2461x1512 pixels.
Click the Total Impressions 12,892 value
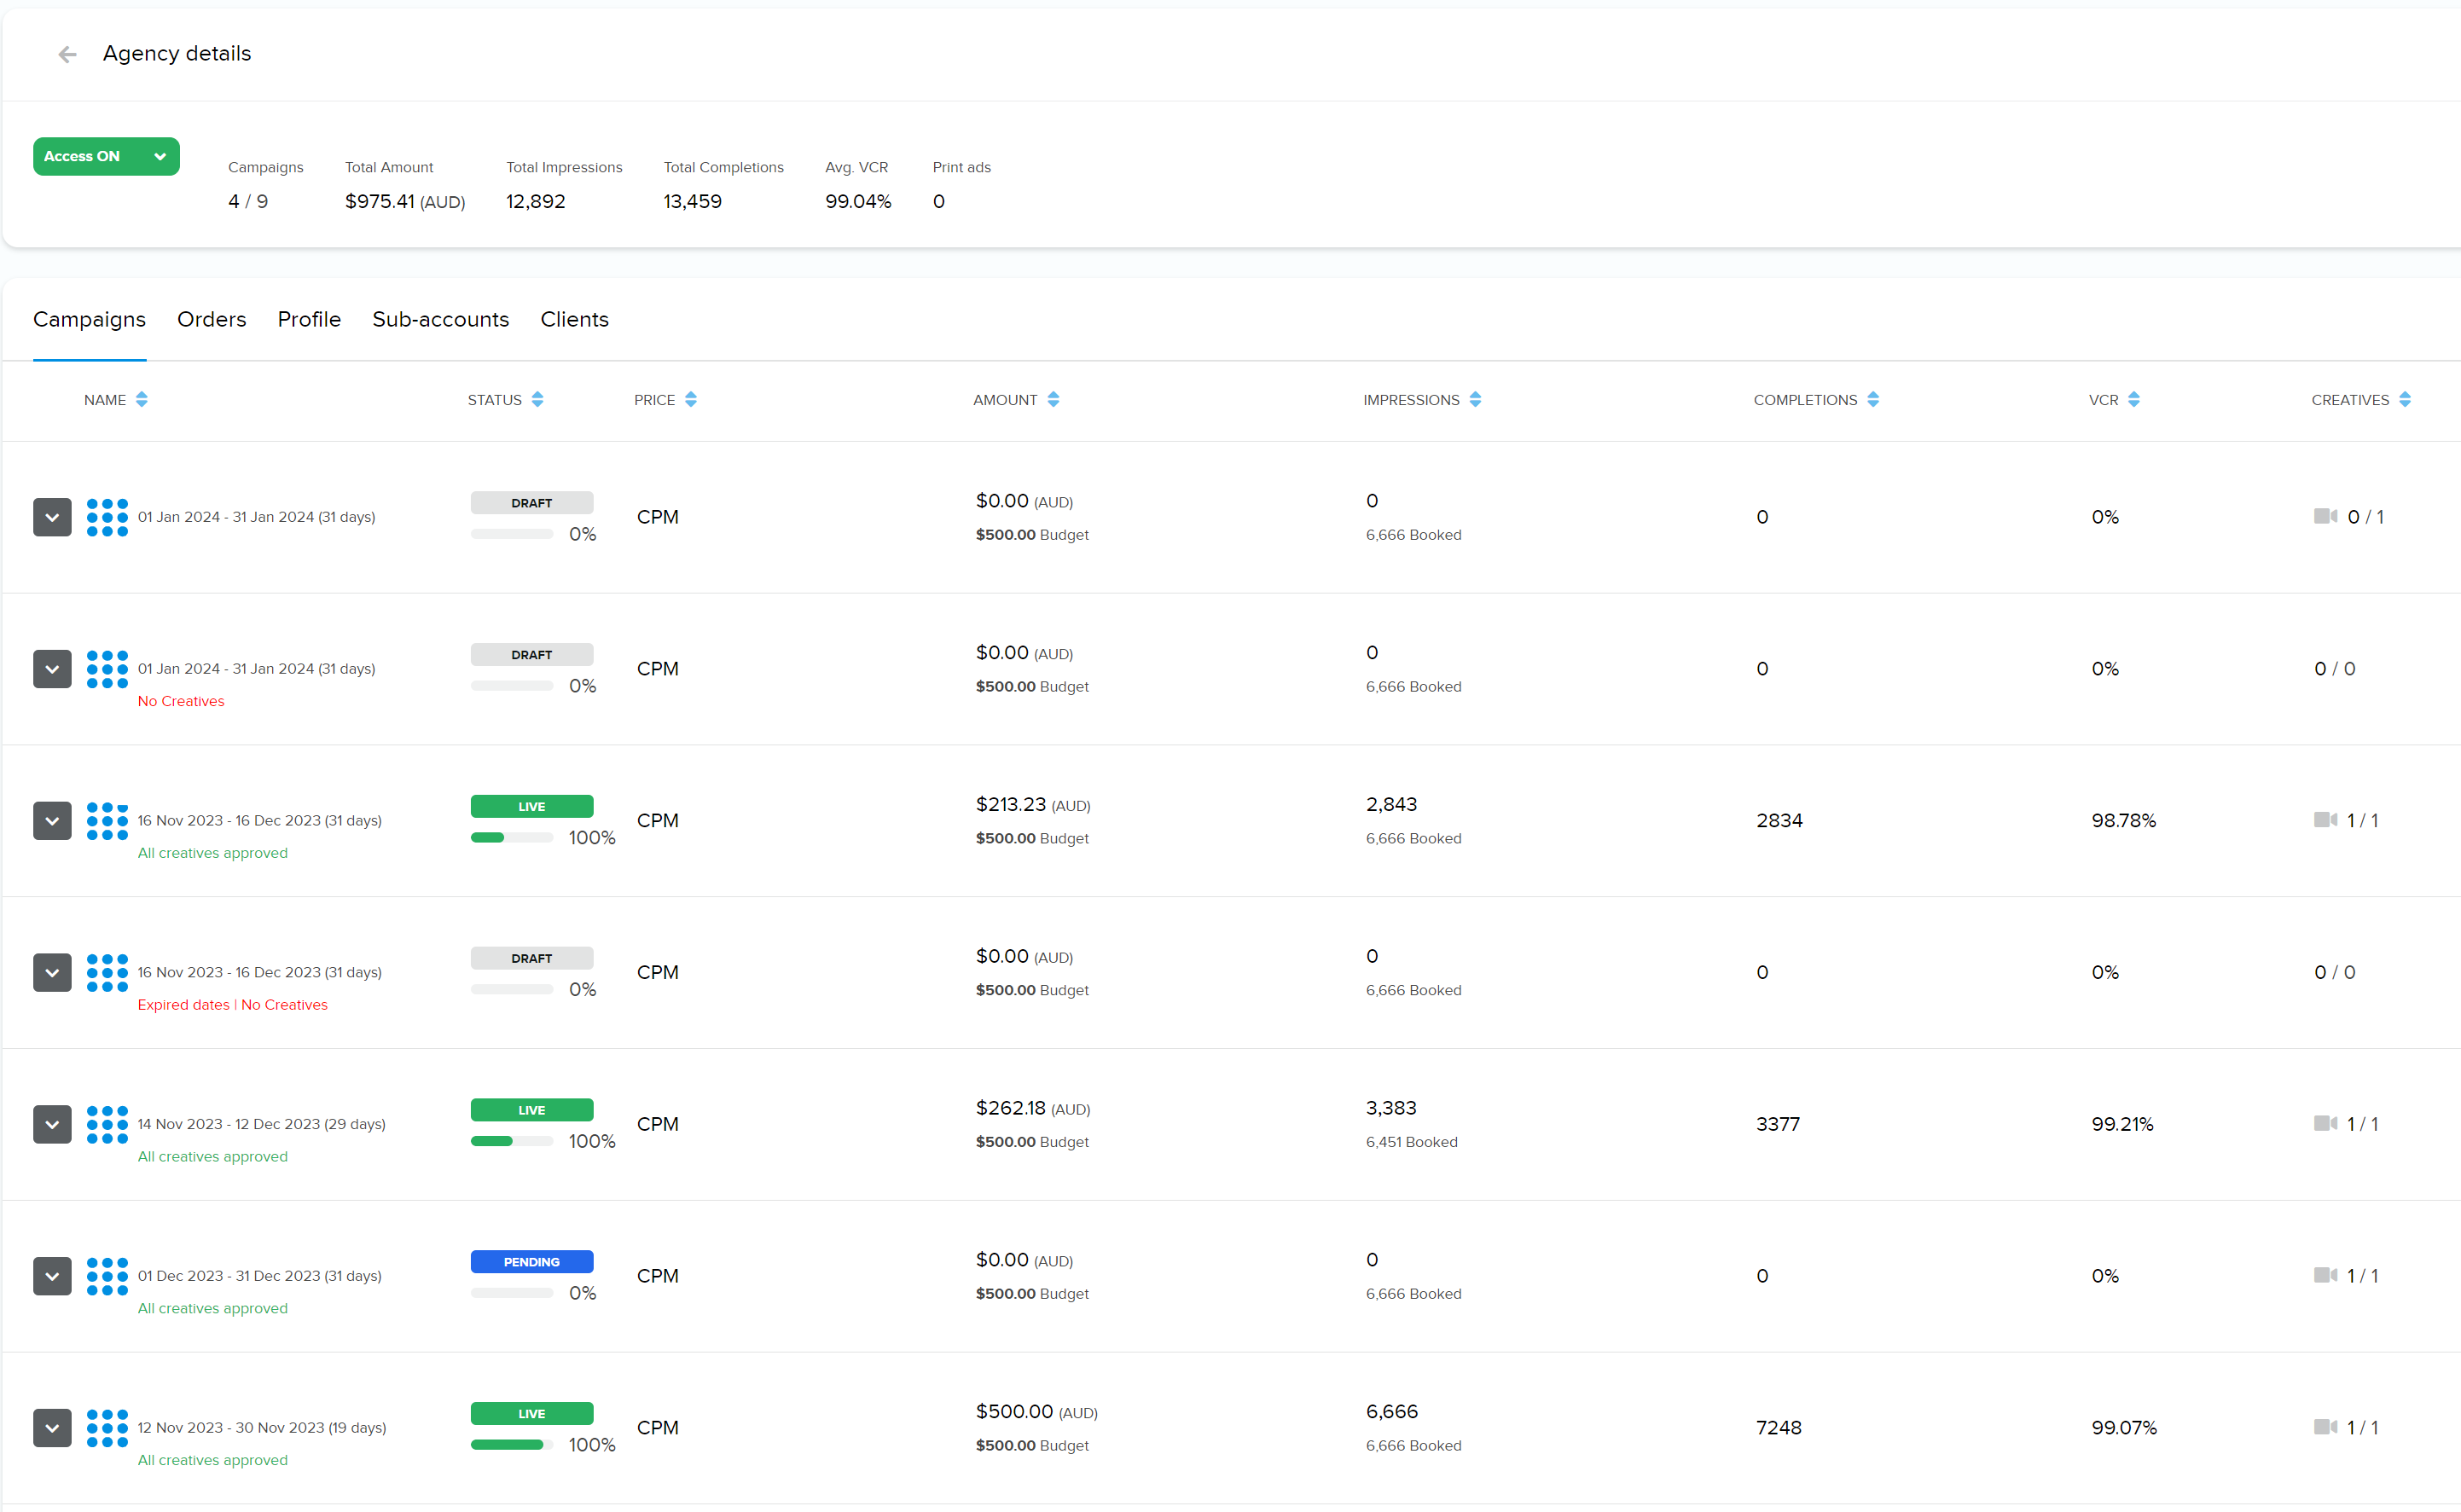pyautogui.click(x=536, y=202)
